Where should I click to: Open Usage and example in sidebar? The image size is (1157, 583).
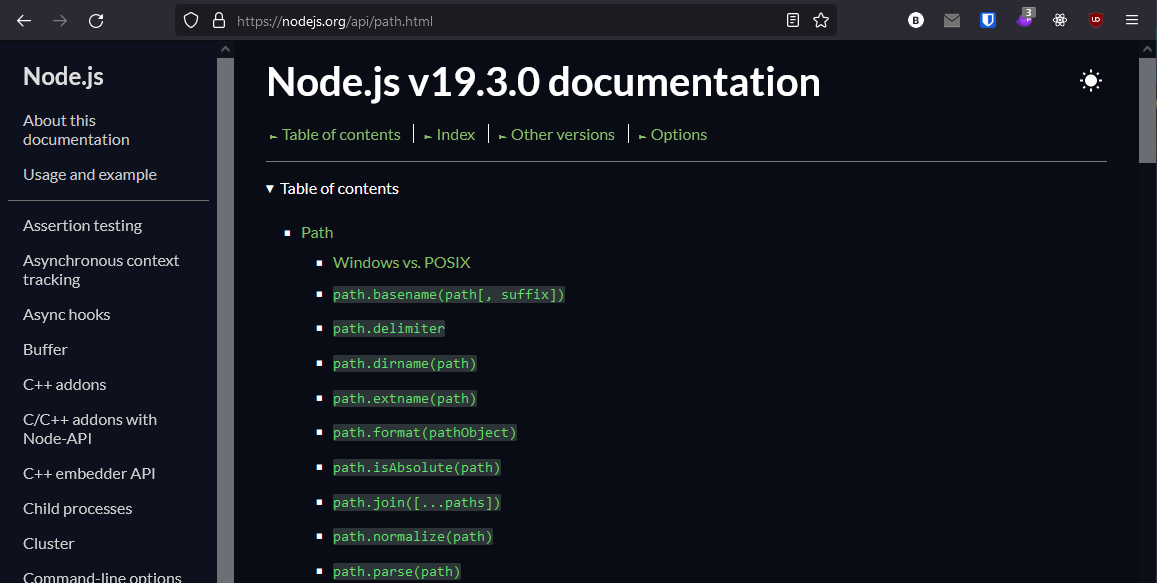90,175
